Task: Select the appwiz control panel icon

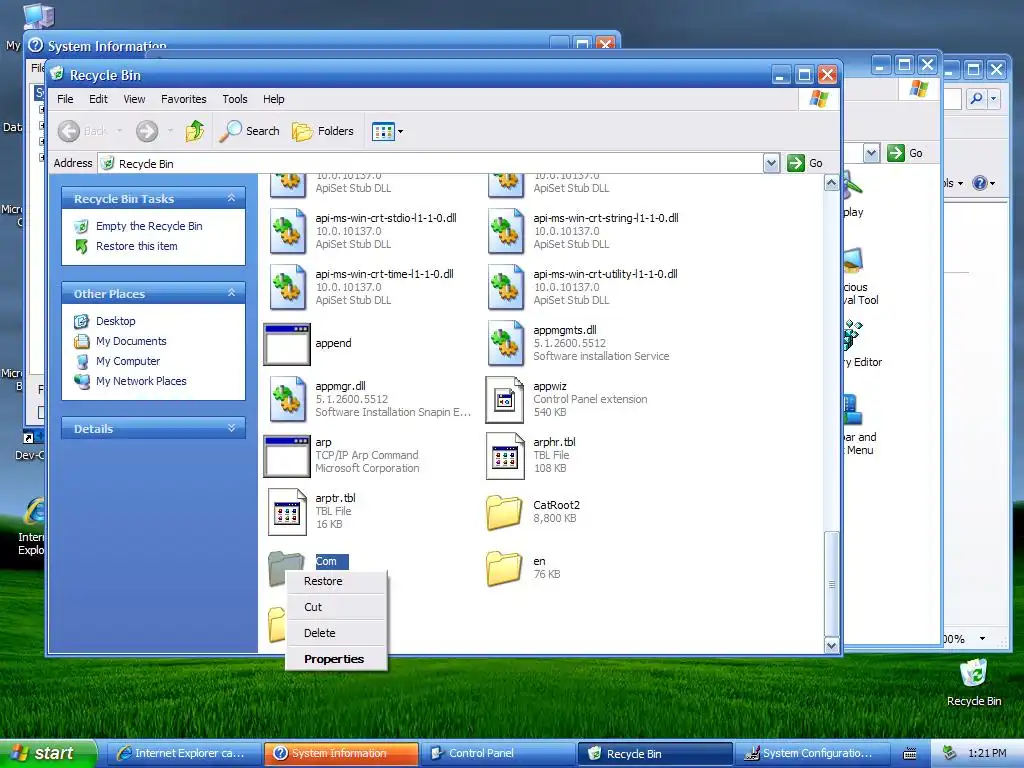Action: pos(505,400)
